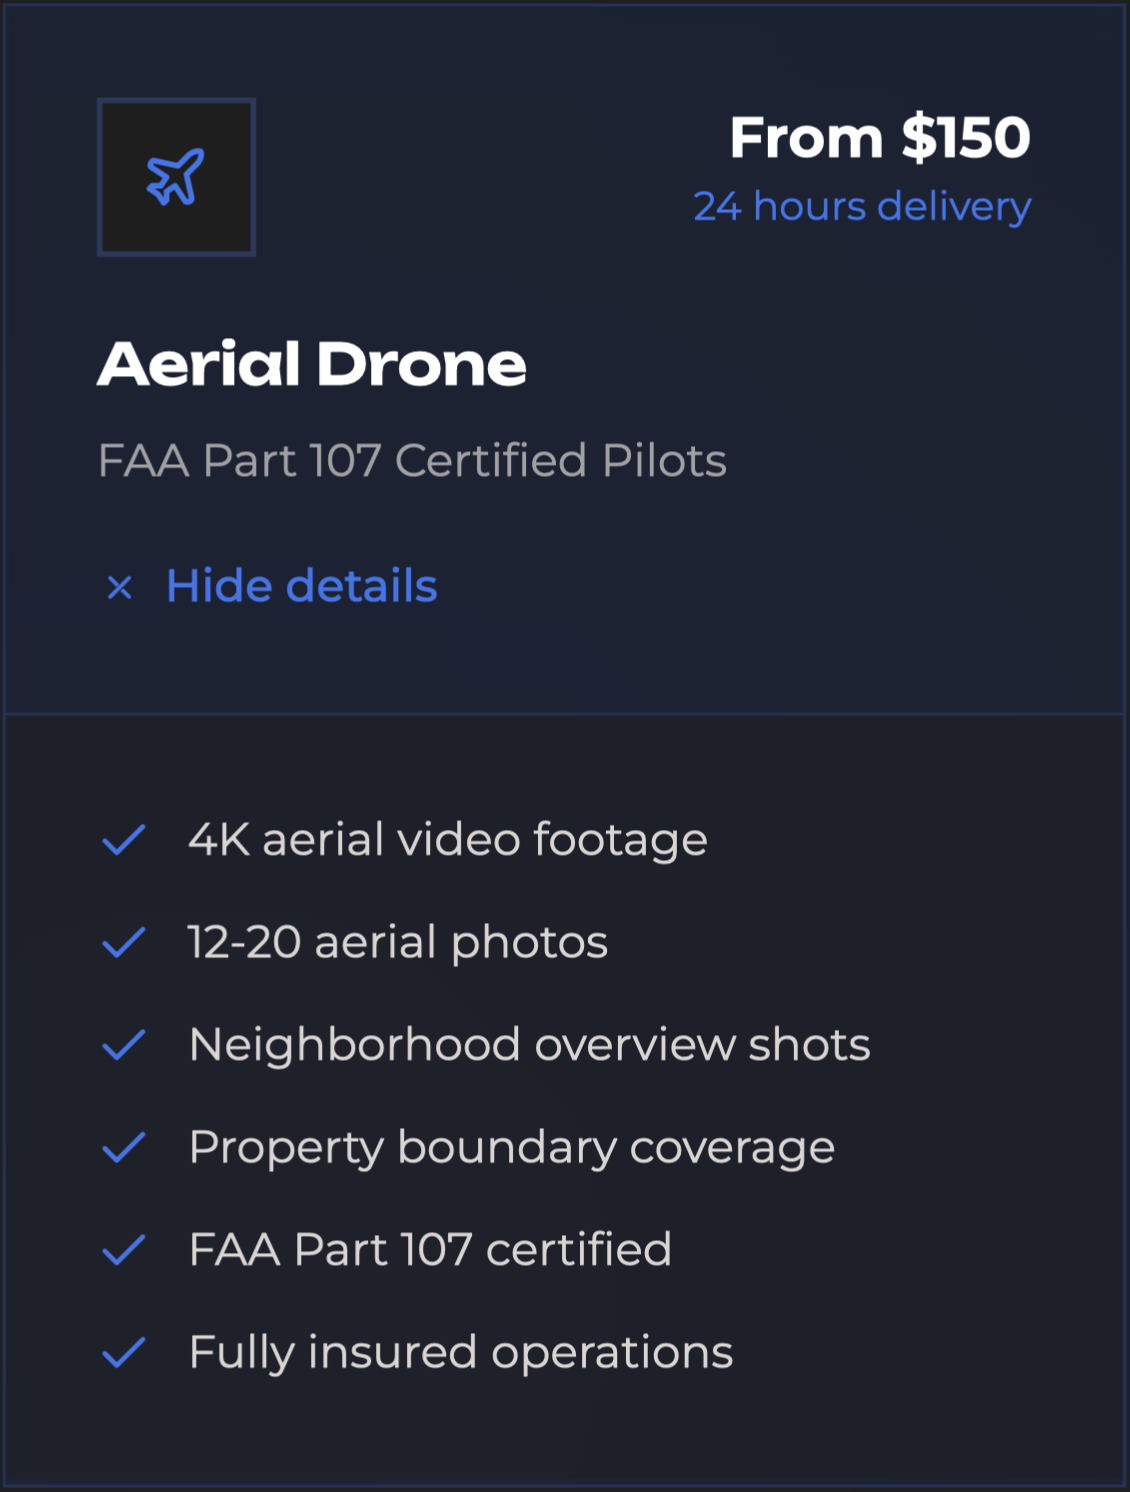
Task: Click the divider line above feature list
Action: coord(565,714)
